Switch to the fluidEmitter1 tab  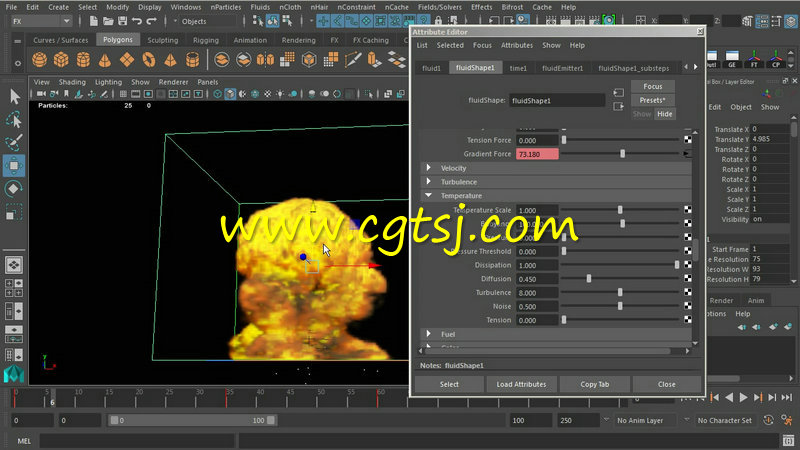tap(562, 68)
